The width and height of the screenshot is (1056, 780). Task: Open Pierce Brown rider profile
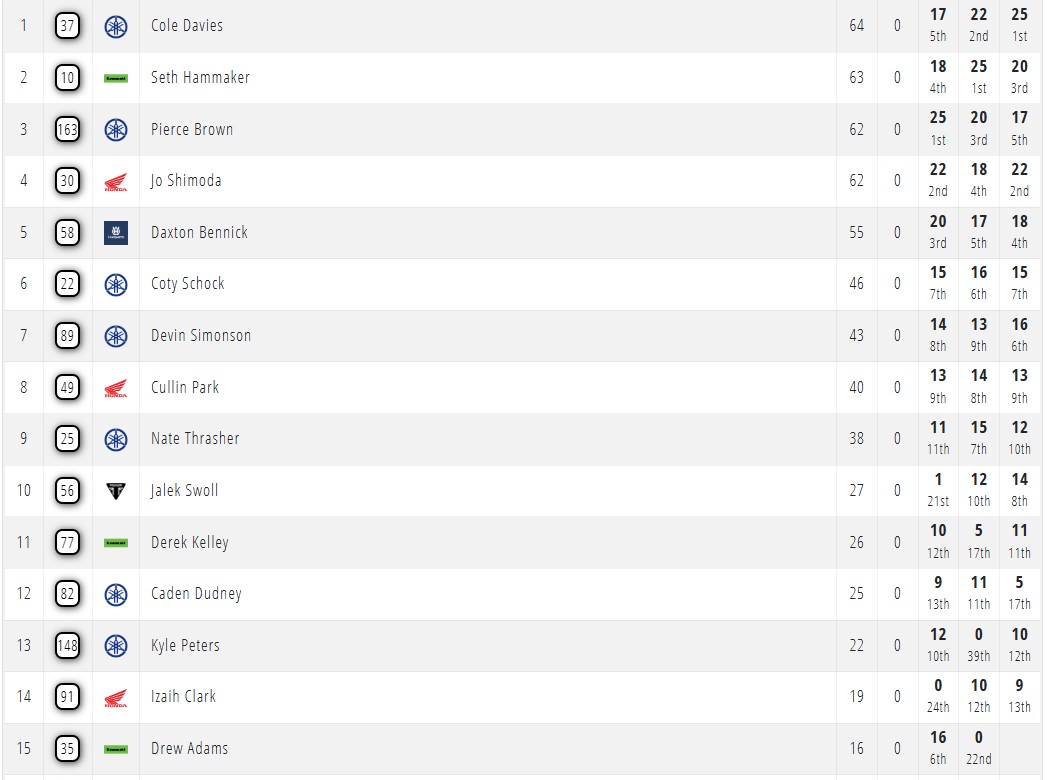[x=192, y=129]
